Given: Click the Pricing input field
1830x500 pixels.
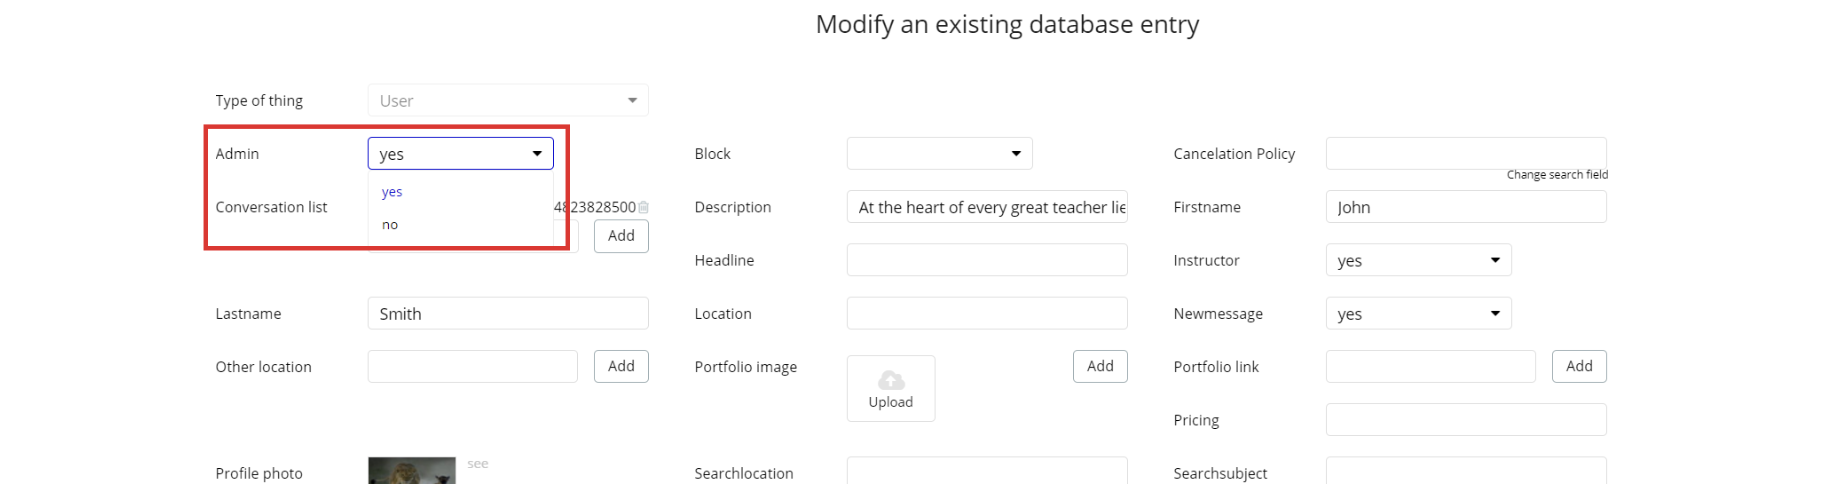Looking at the screenshot, I should tap(1466, 420).
